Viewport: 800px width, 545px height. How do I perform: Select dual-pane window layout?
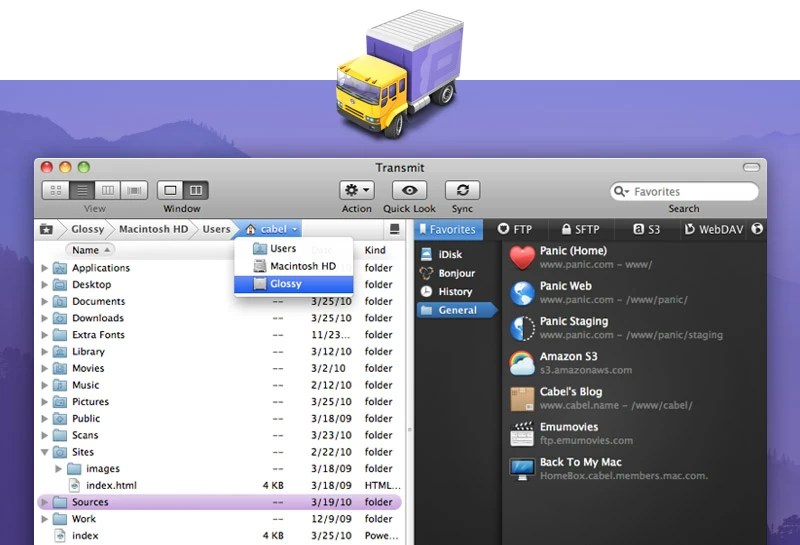point(196,190)
